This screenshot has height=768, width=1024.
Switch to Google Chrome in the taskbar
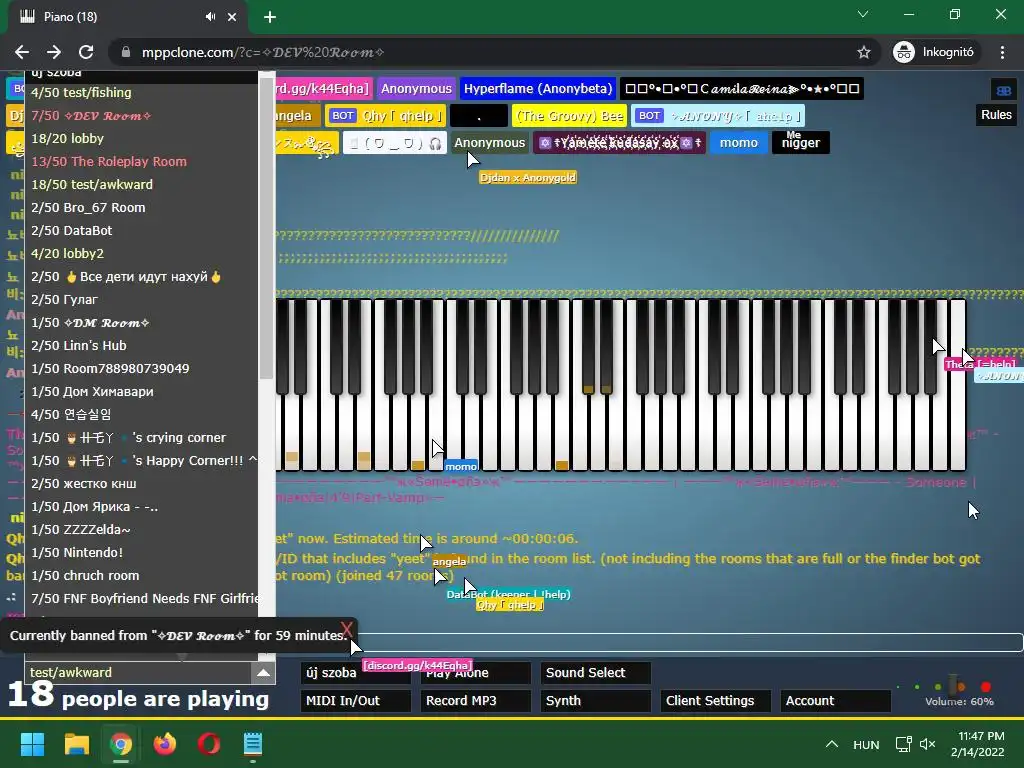tap(121, 744)
